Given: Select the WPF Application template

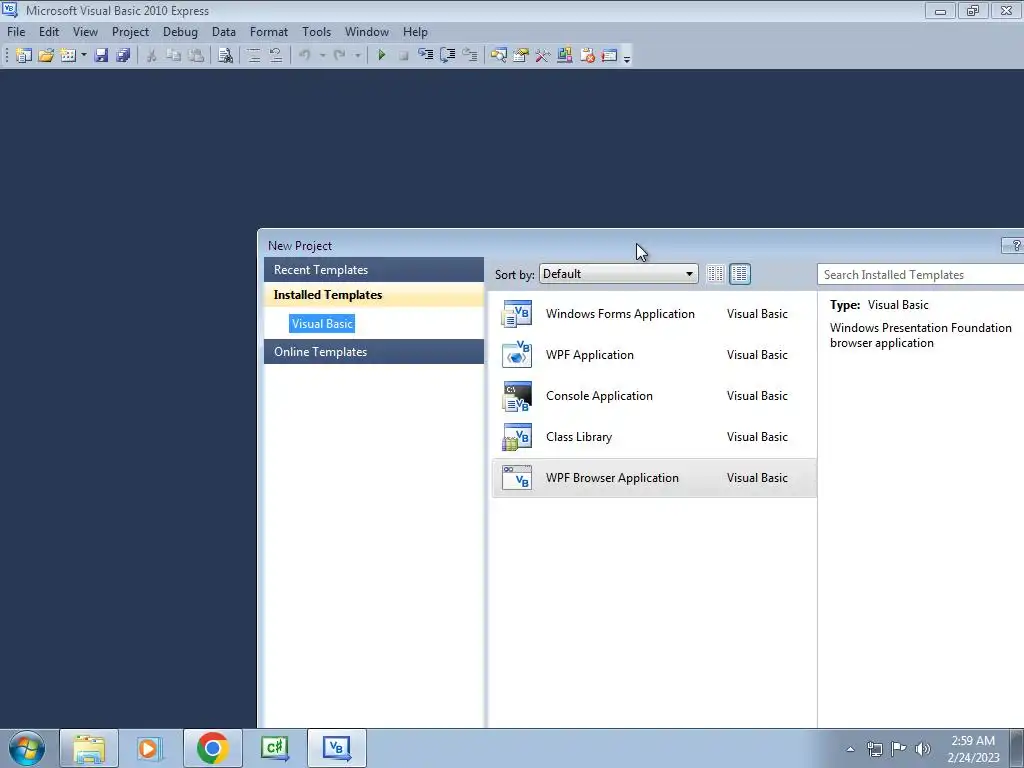Looking at the screenshot, I should [654, 355].
